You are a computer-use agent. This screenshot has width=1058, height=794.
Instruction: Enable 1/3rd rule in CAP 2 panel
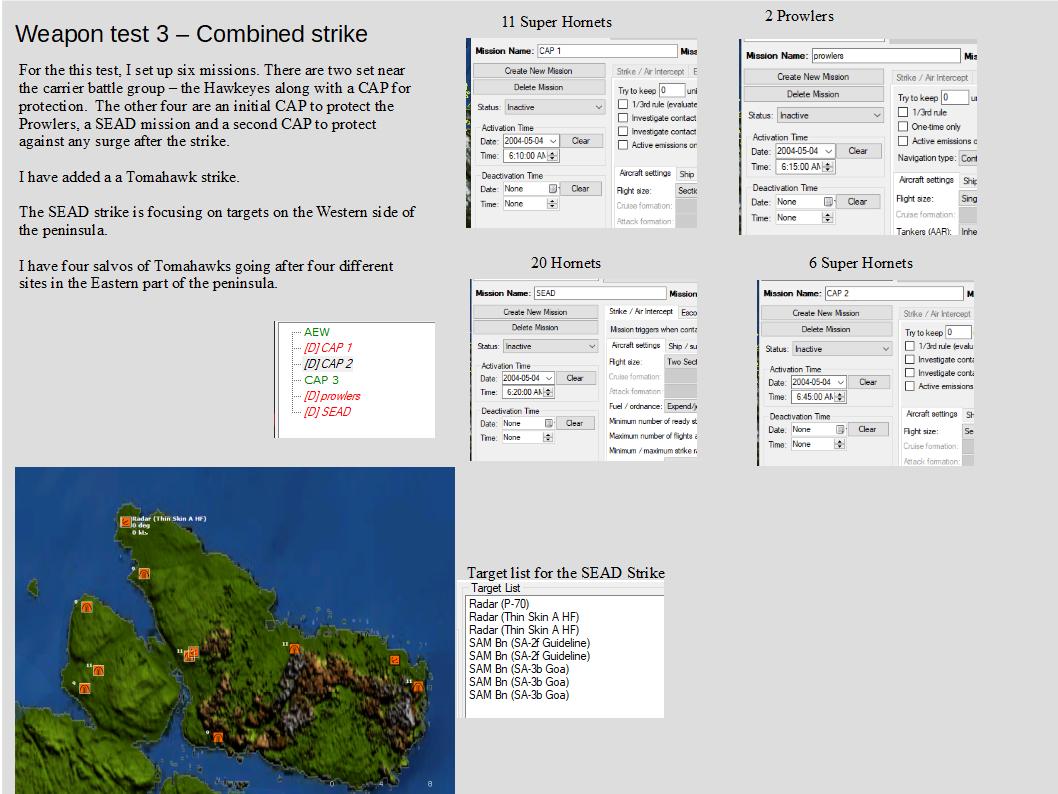(910, 345)
